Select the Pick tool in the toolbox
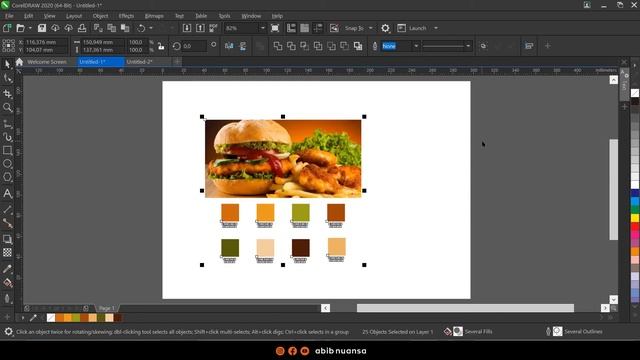 (7, 64)
